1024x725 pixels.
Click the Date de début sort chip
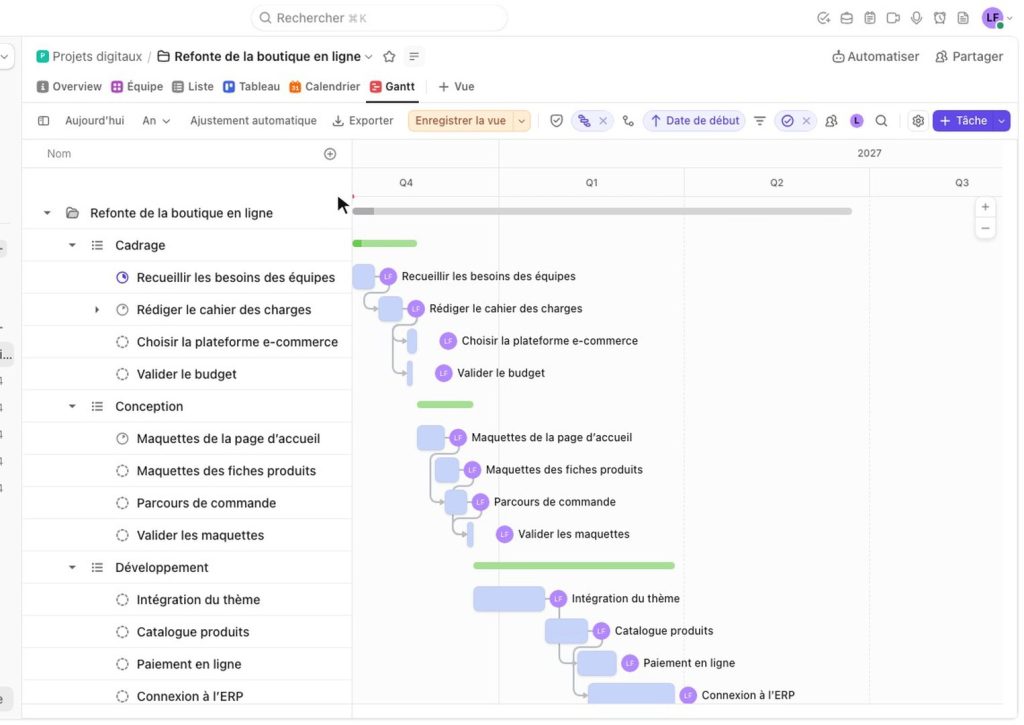(695, 121)
